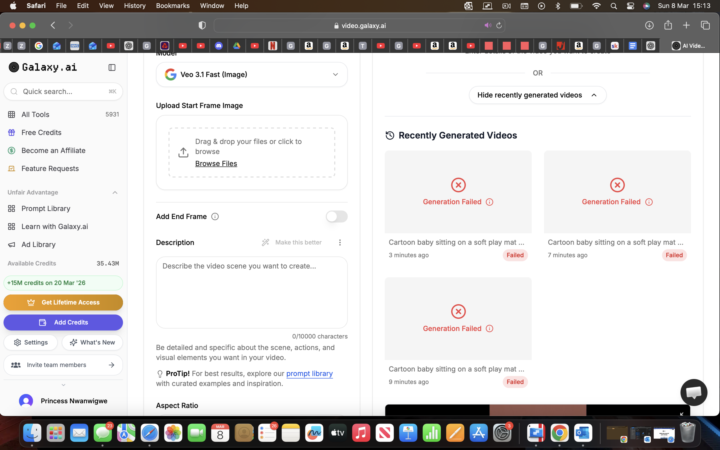Image resolution: width=720 pixels, height=450 pixels.
Task: Open Free Credits page
Action: (x=63, y=132)
